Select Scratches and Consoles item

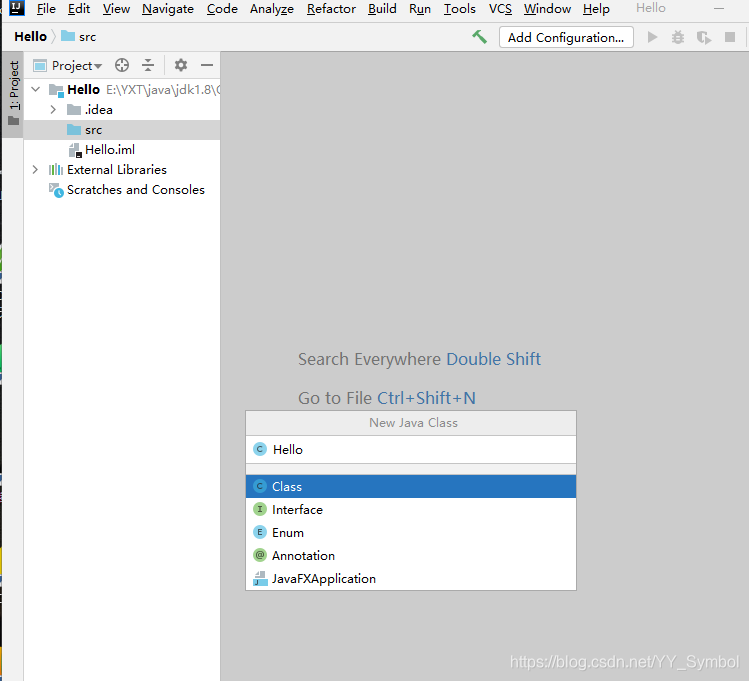click(136, 190)
